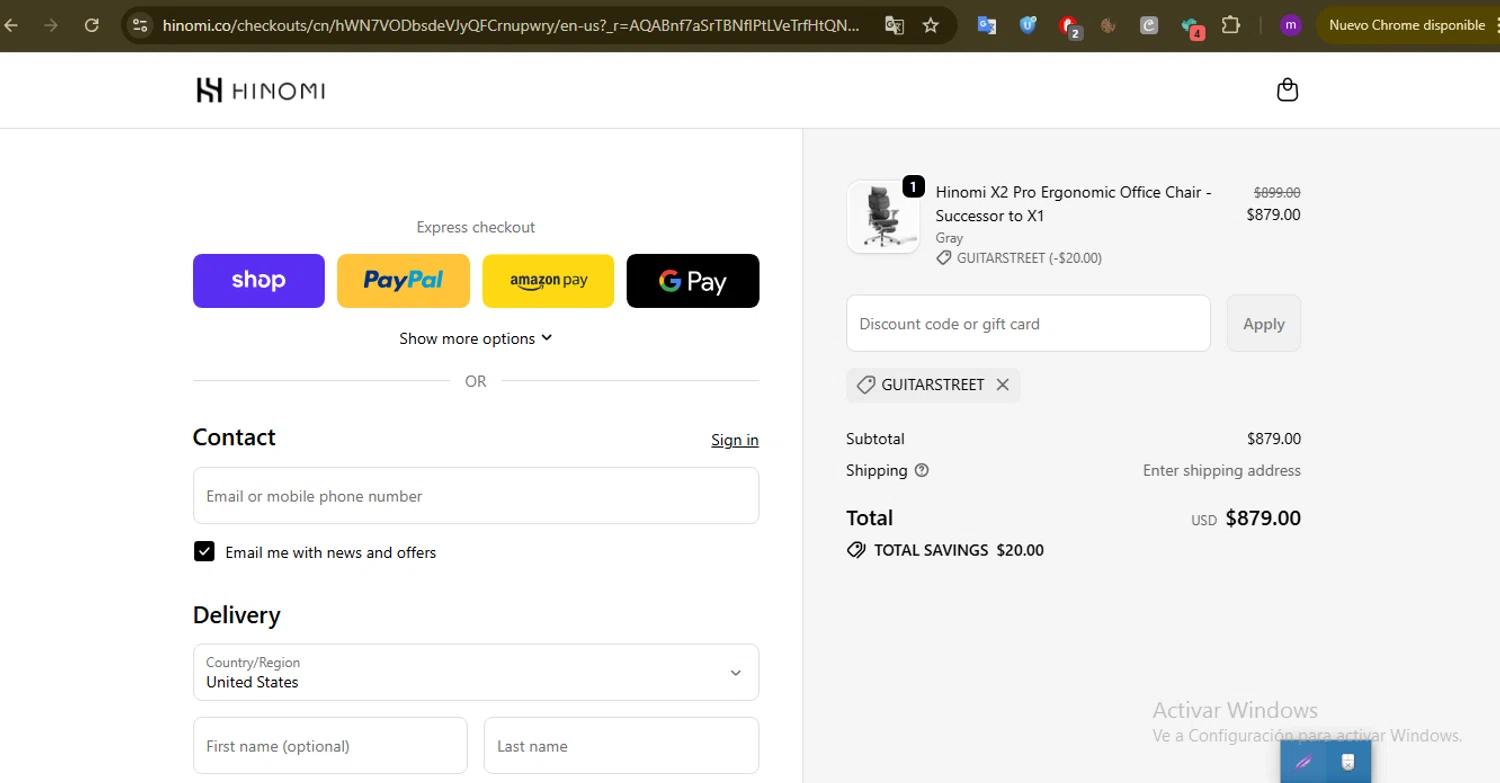Click the Apply discount button
The width and height of the screenshot is (1500, 783).
(1264, 323)
